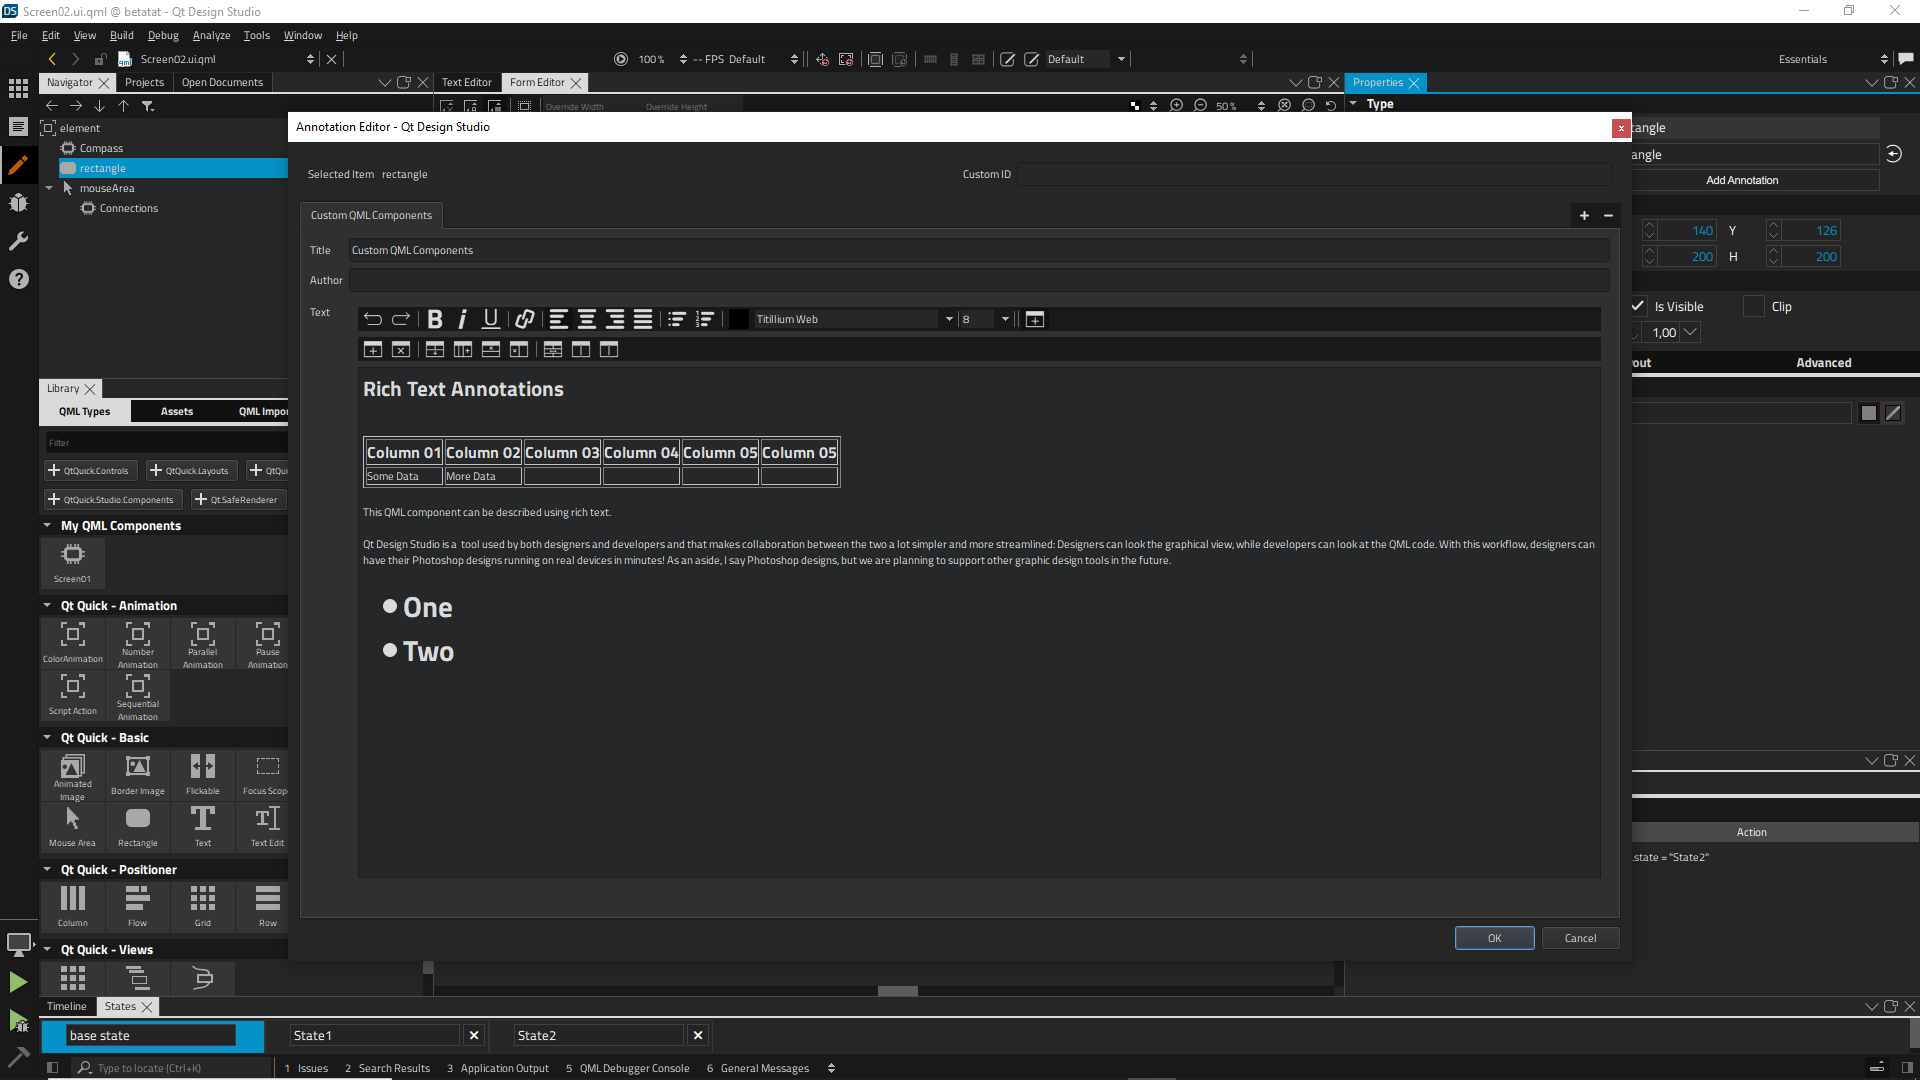Open the Titillium Web font dropdown
1920x1080 pixels.
(x=949, y=319)
